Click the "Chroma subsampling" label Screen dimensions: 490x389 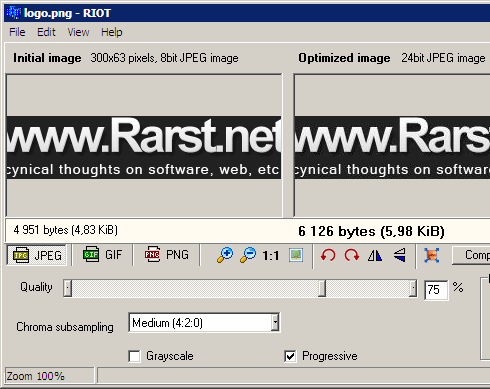(x=65, y=327)
